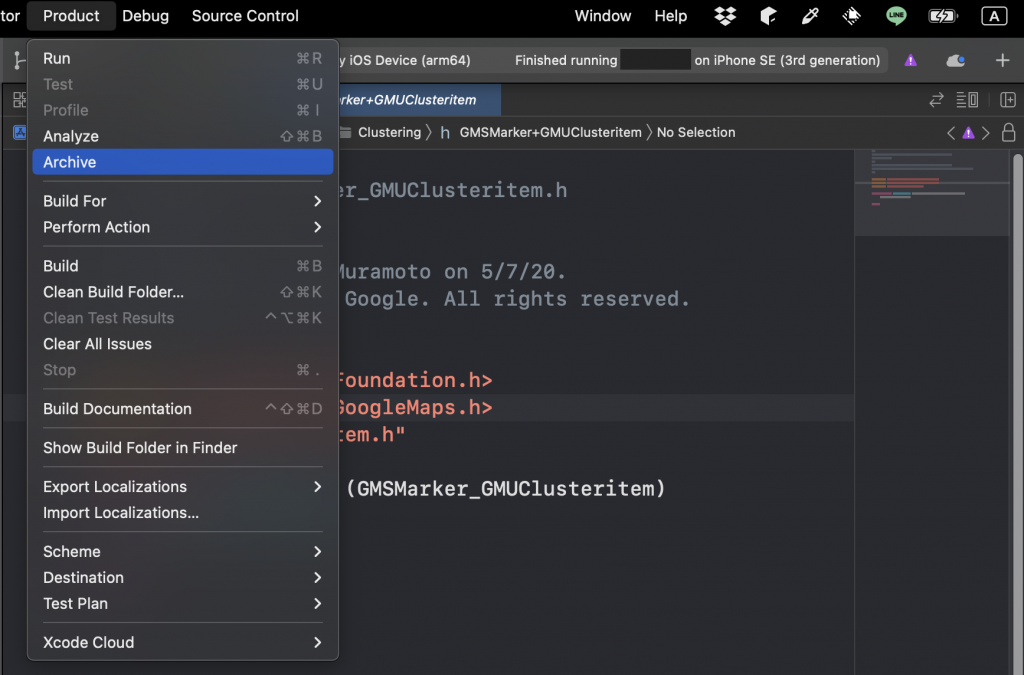Screen dimensions: 1024x675
Task: Click the code minimap on the right
Action: point(930,190)
